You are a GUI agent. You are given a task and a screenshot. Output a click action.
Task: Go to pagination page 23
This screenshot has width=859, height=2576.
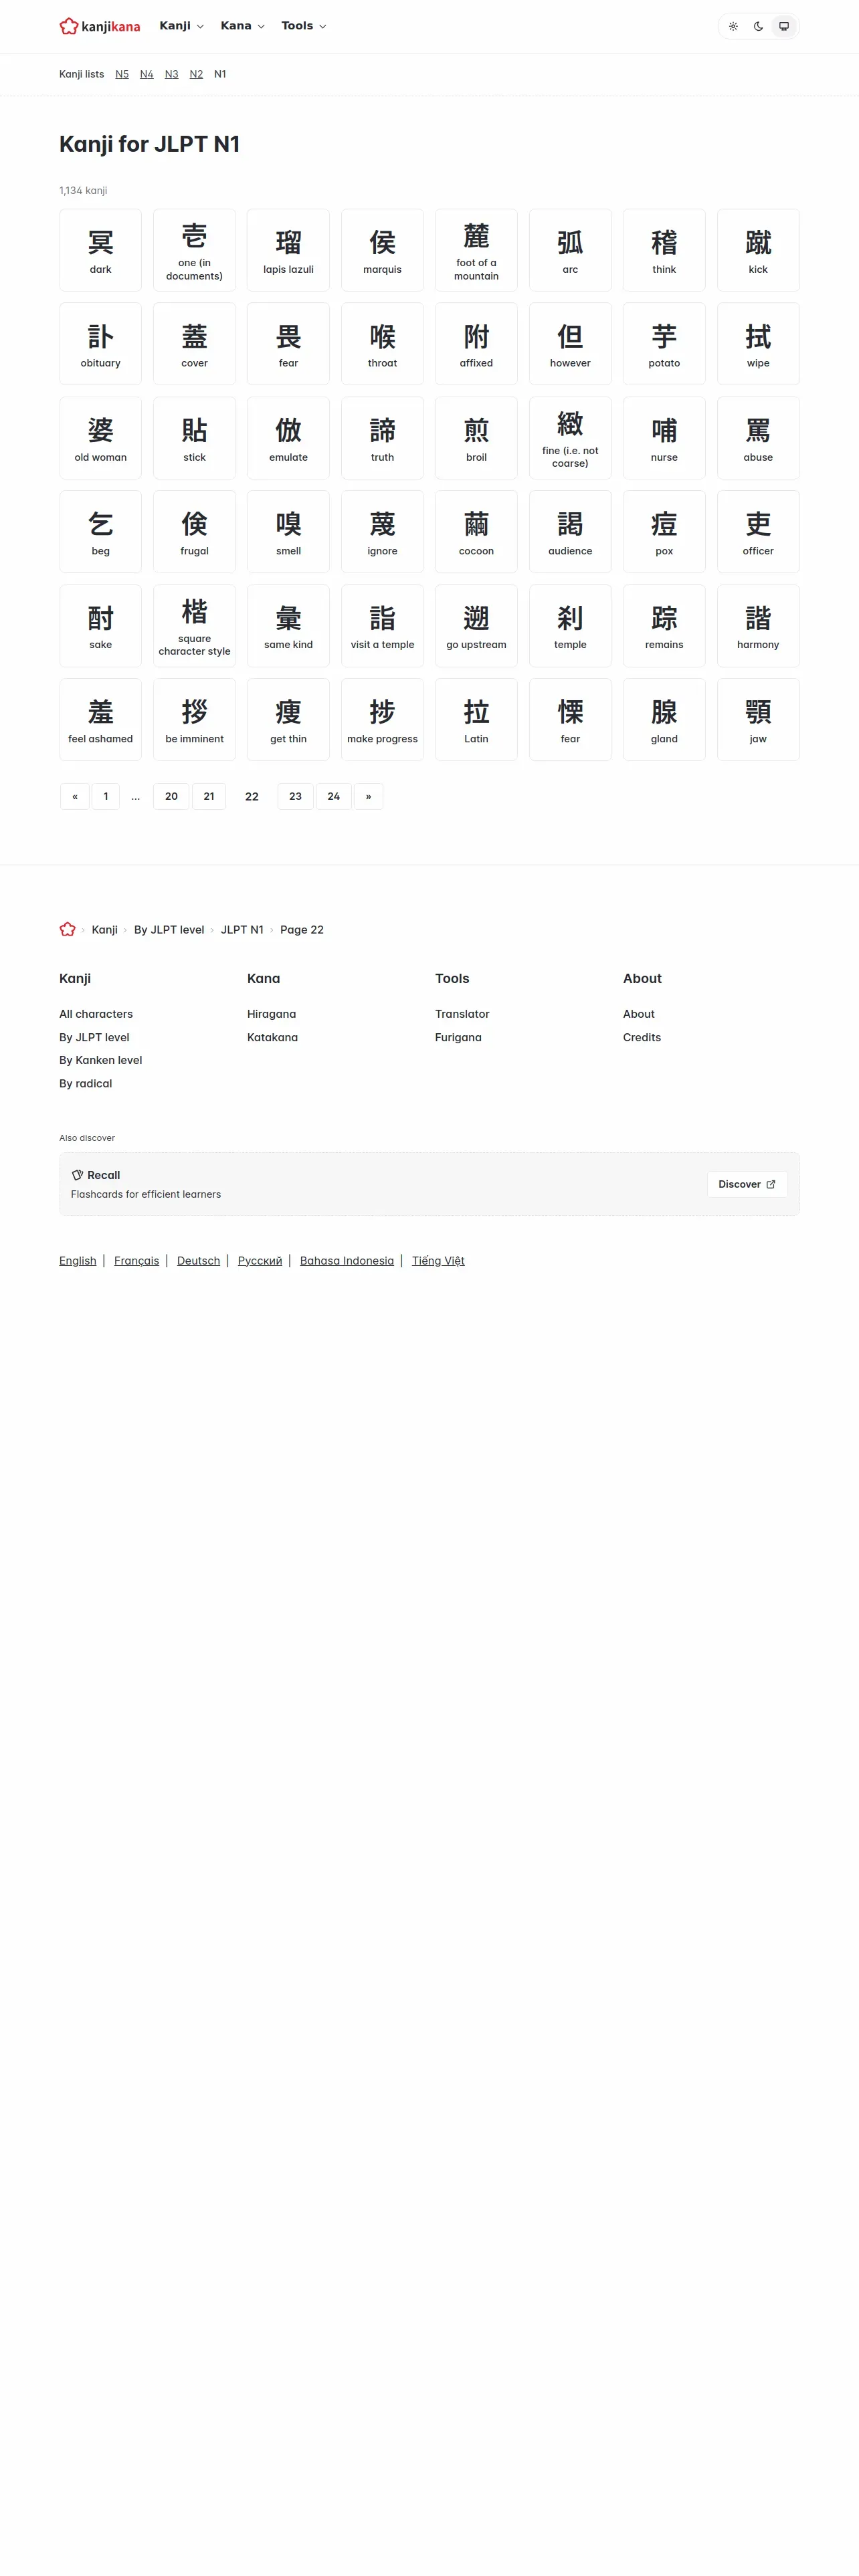coord(295,796)
